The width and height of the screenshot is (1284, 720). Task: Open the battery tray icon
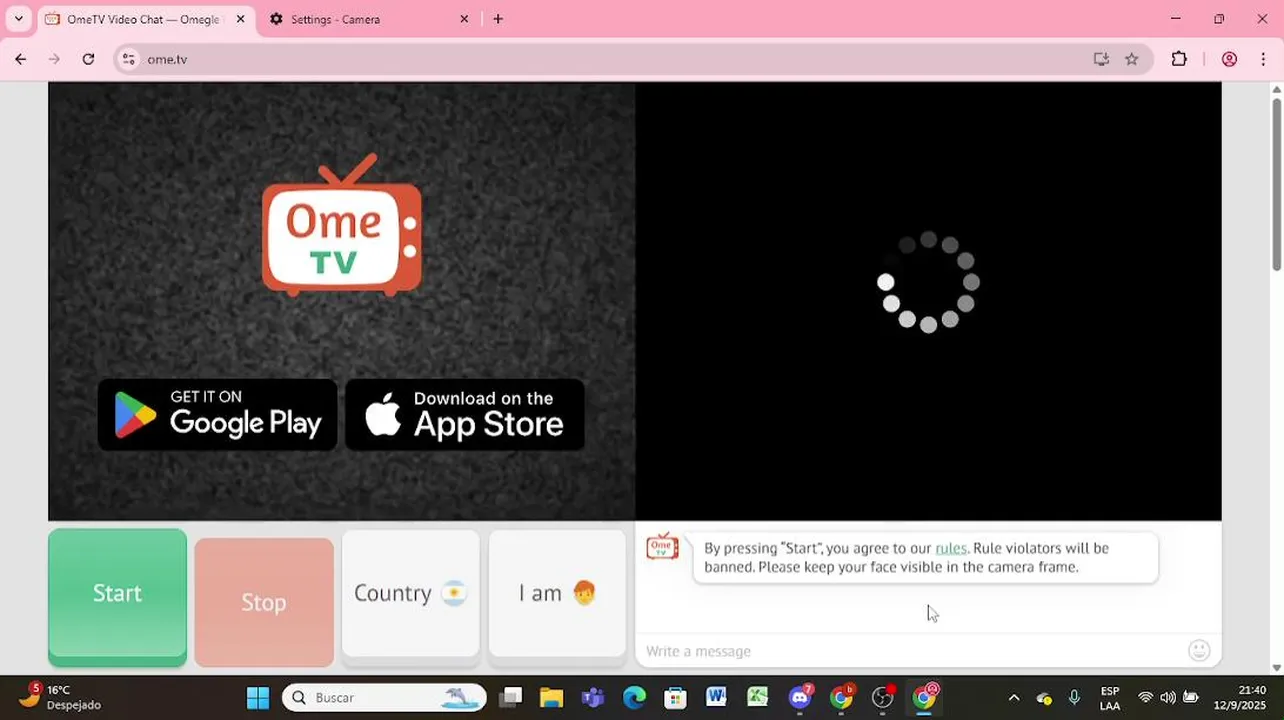click(x=1191, y=698)
